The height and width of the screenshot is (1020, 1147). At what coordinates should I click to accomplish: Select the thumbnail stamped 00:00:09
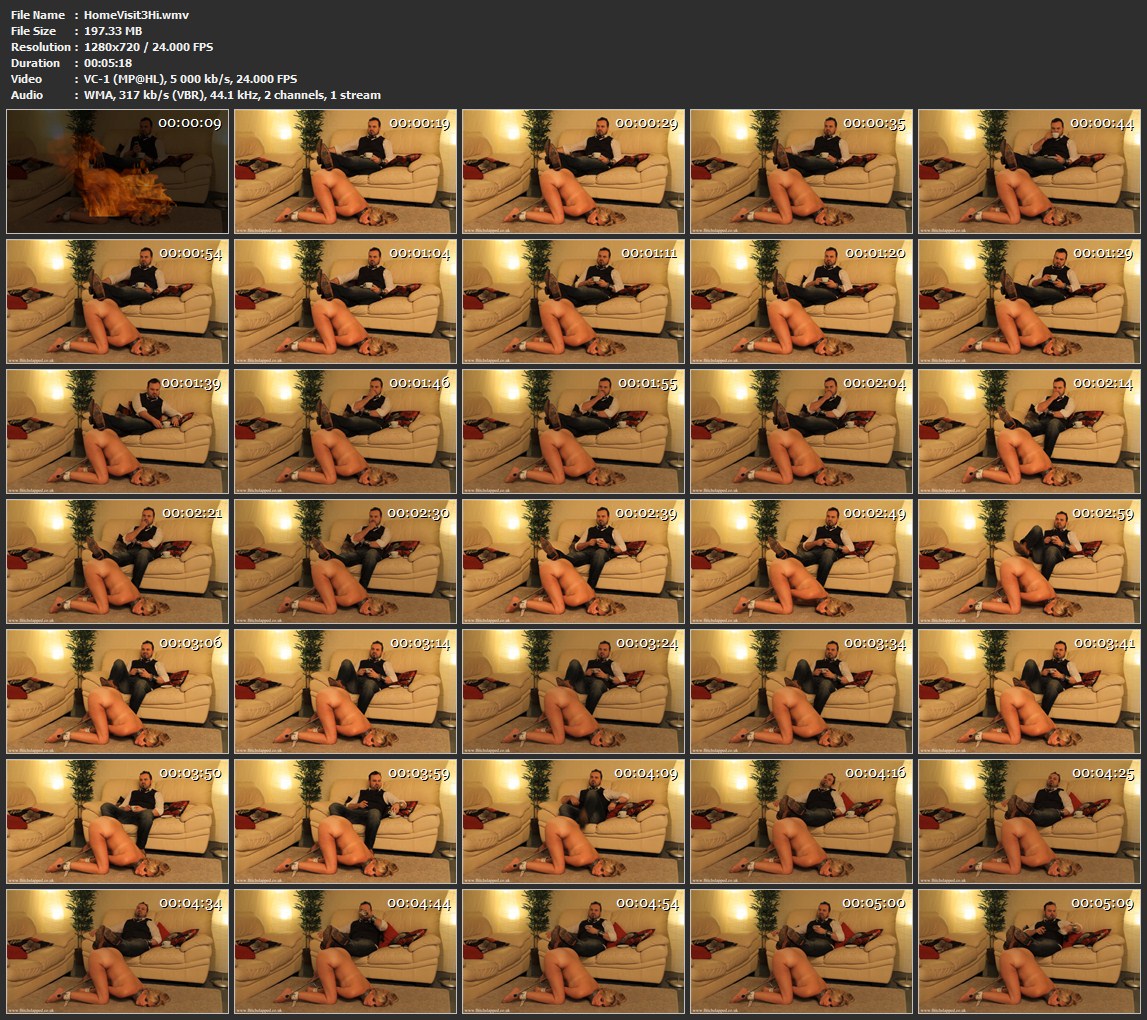coord(117,171)
